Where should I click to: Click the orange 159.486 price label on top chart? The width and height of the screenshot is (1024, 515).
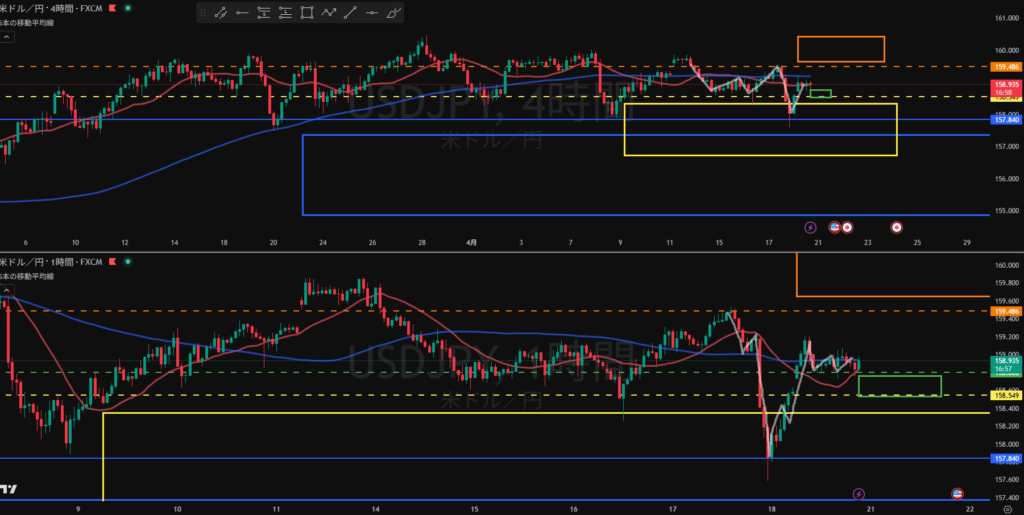coord(1003,66)
